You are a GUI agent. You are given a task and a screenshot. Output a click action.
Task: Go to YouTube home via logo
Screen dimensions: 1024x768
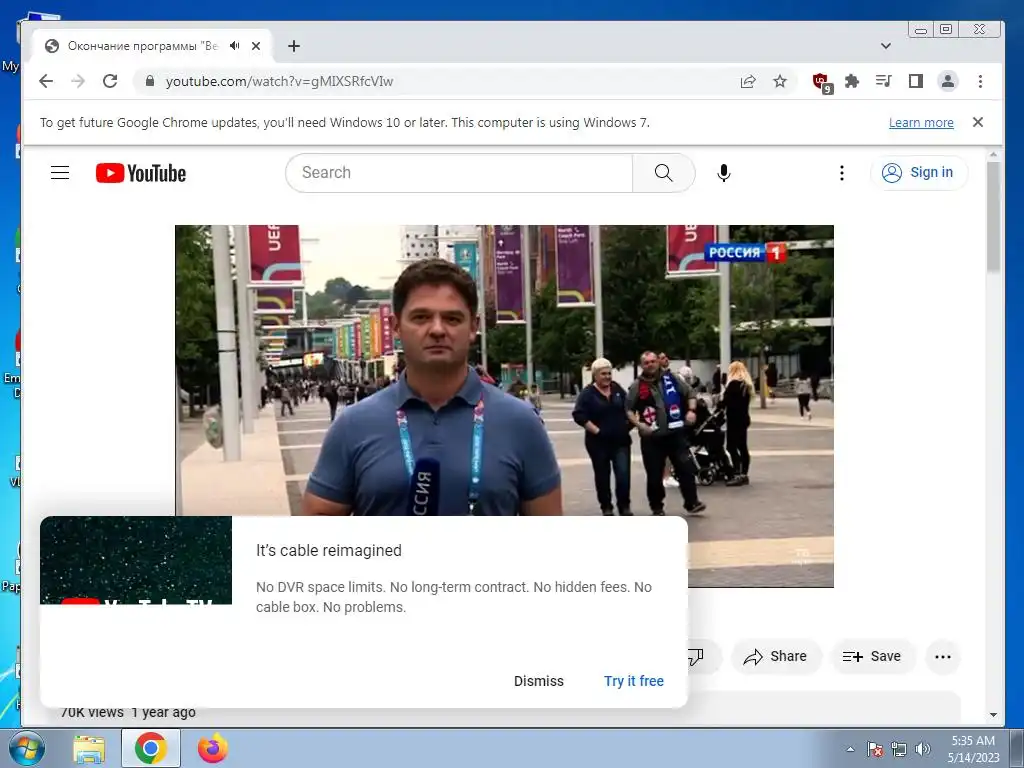point(141,173)
